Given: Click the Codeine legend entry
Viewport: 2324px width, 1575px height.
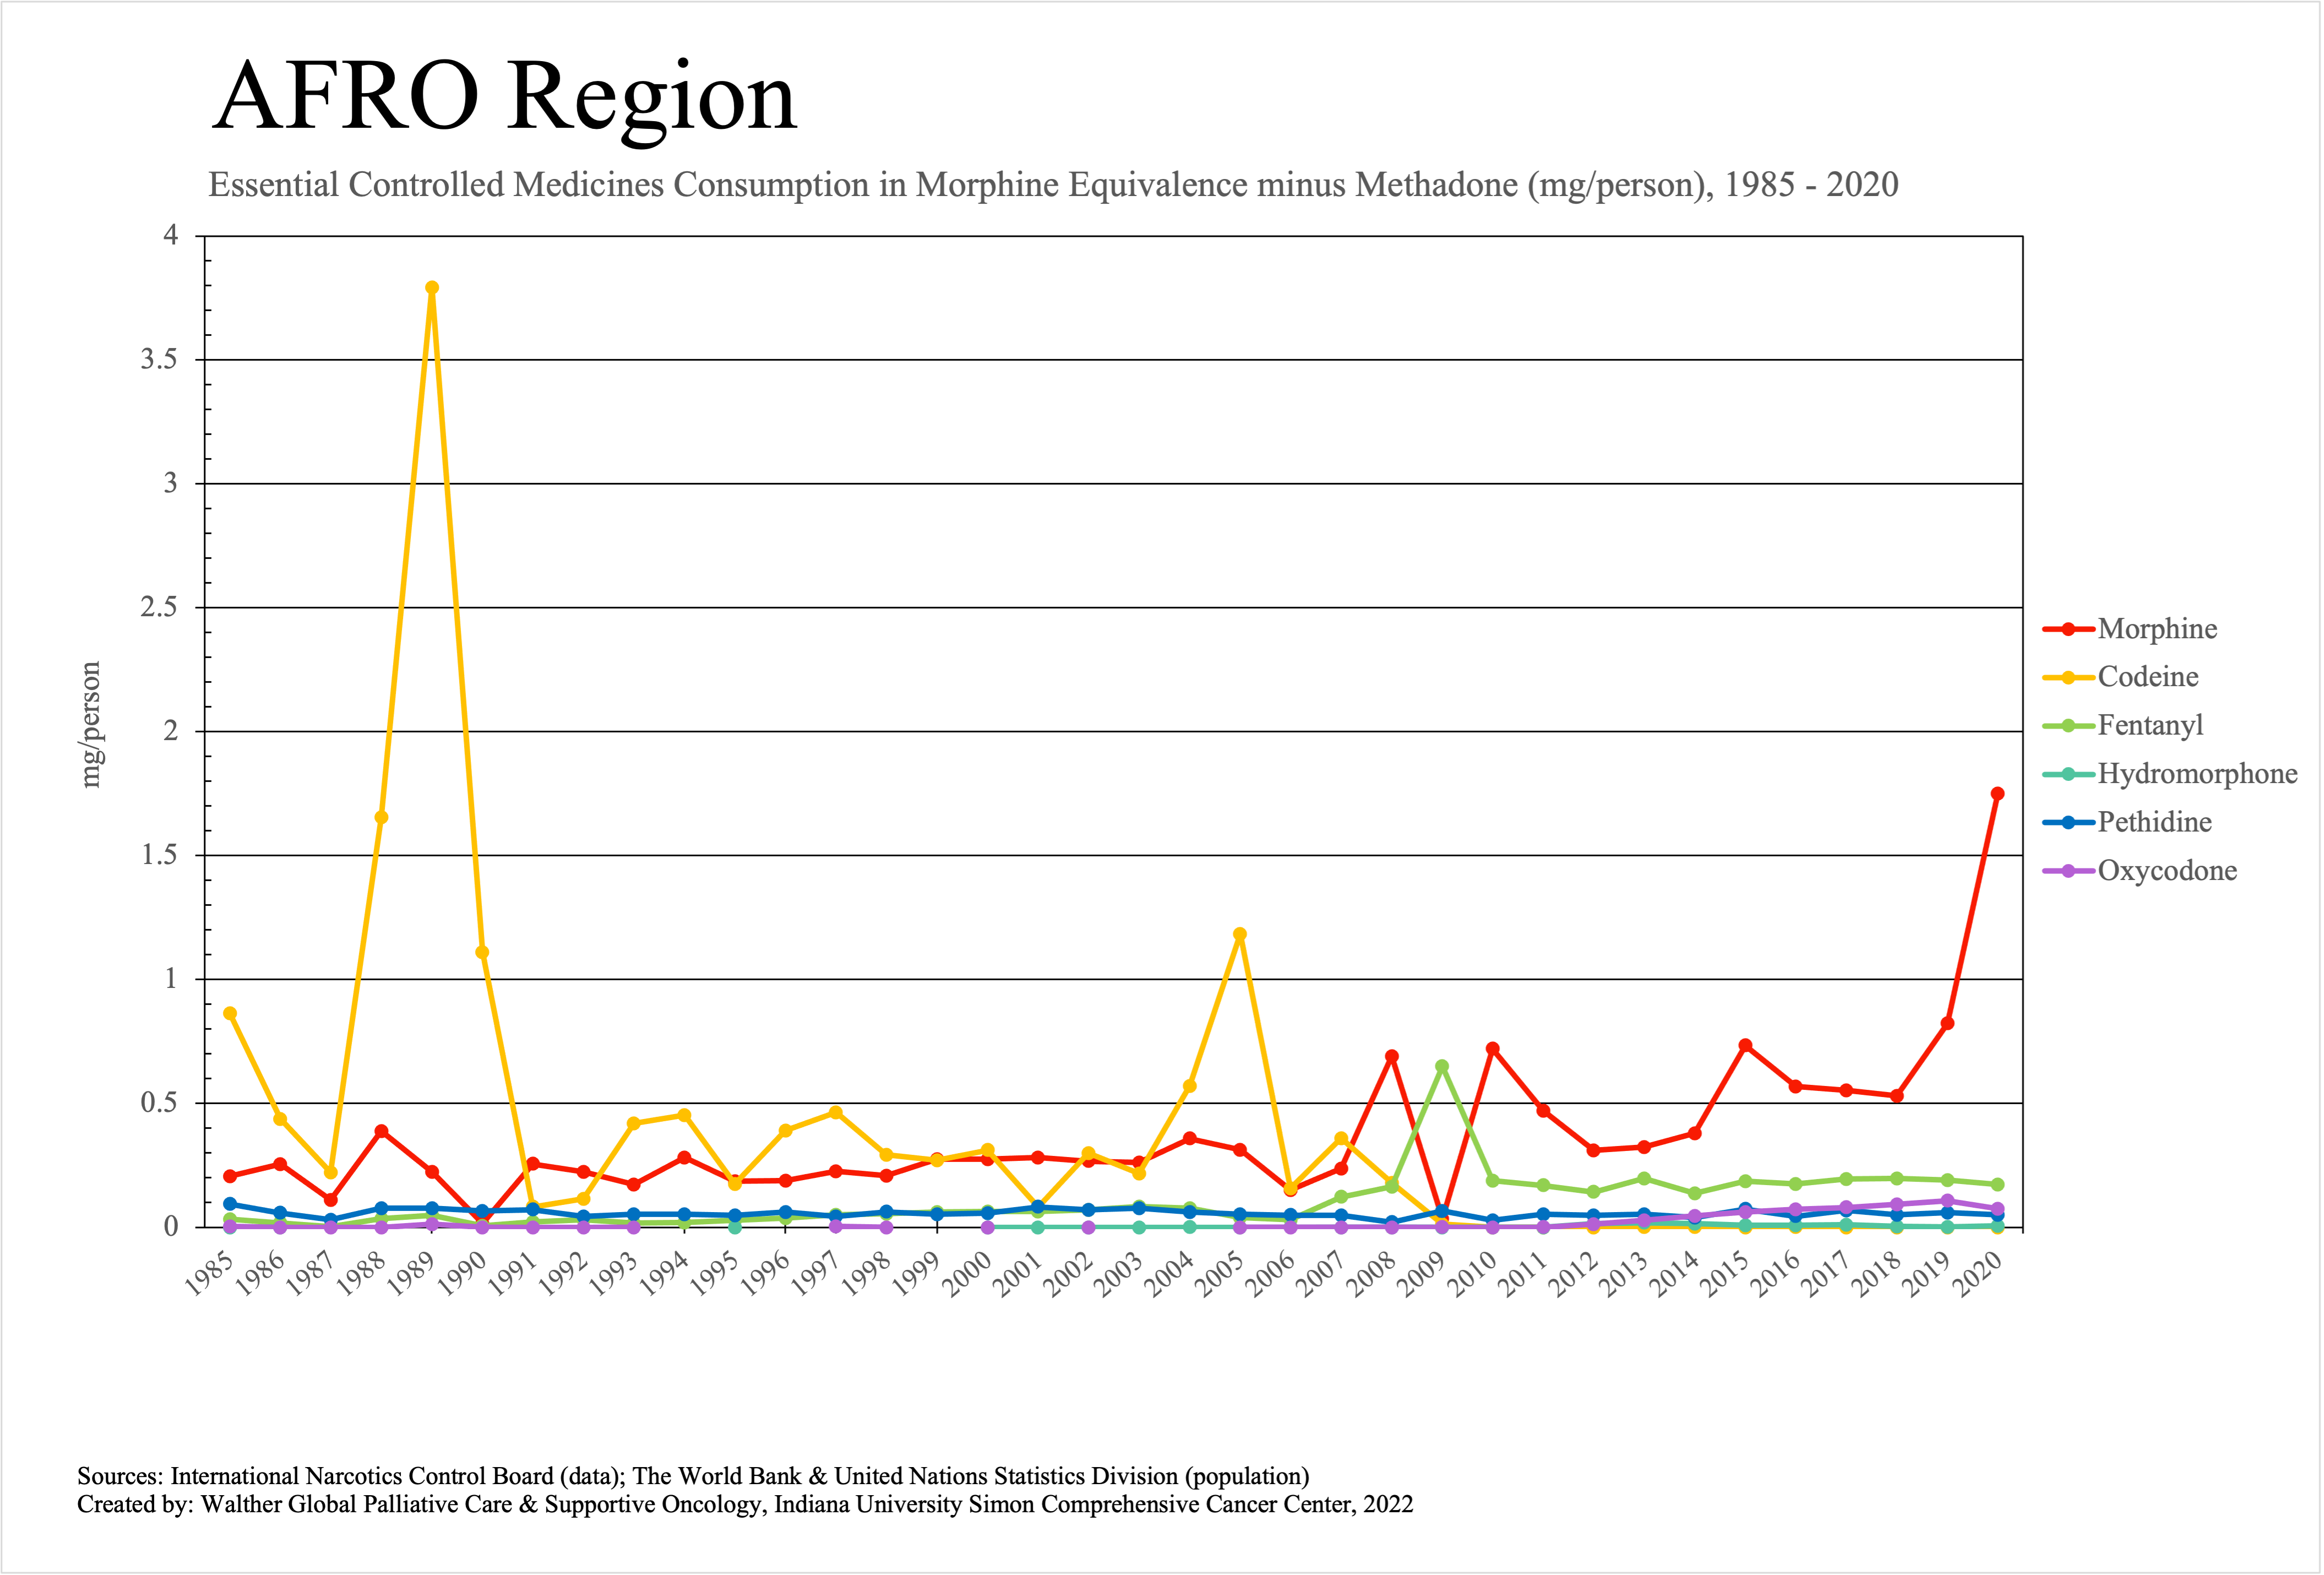Looking at the screenshot, I should (2147, 677).
